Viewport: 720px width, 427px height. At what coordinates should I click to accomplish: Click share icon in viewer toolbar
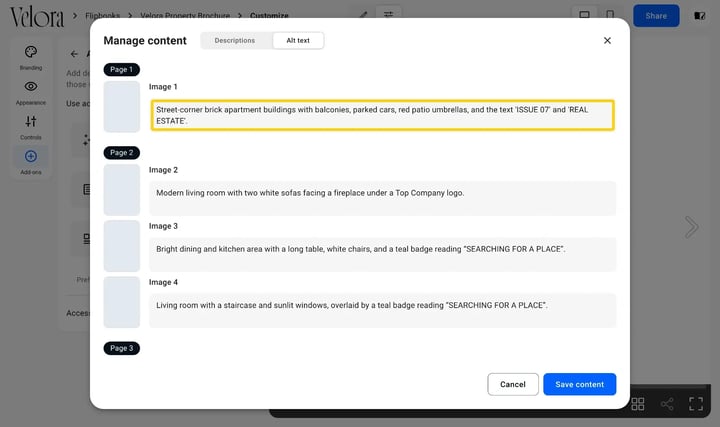667,404
